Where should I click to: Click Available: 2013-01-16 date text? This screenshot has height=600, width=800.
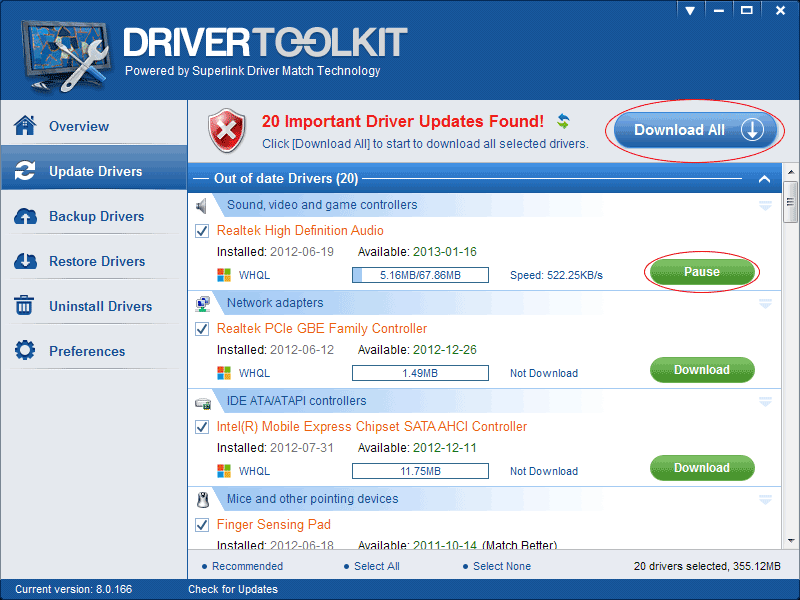(x=417, y=252)
